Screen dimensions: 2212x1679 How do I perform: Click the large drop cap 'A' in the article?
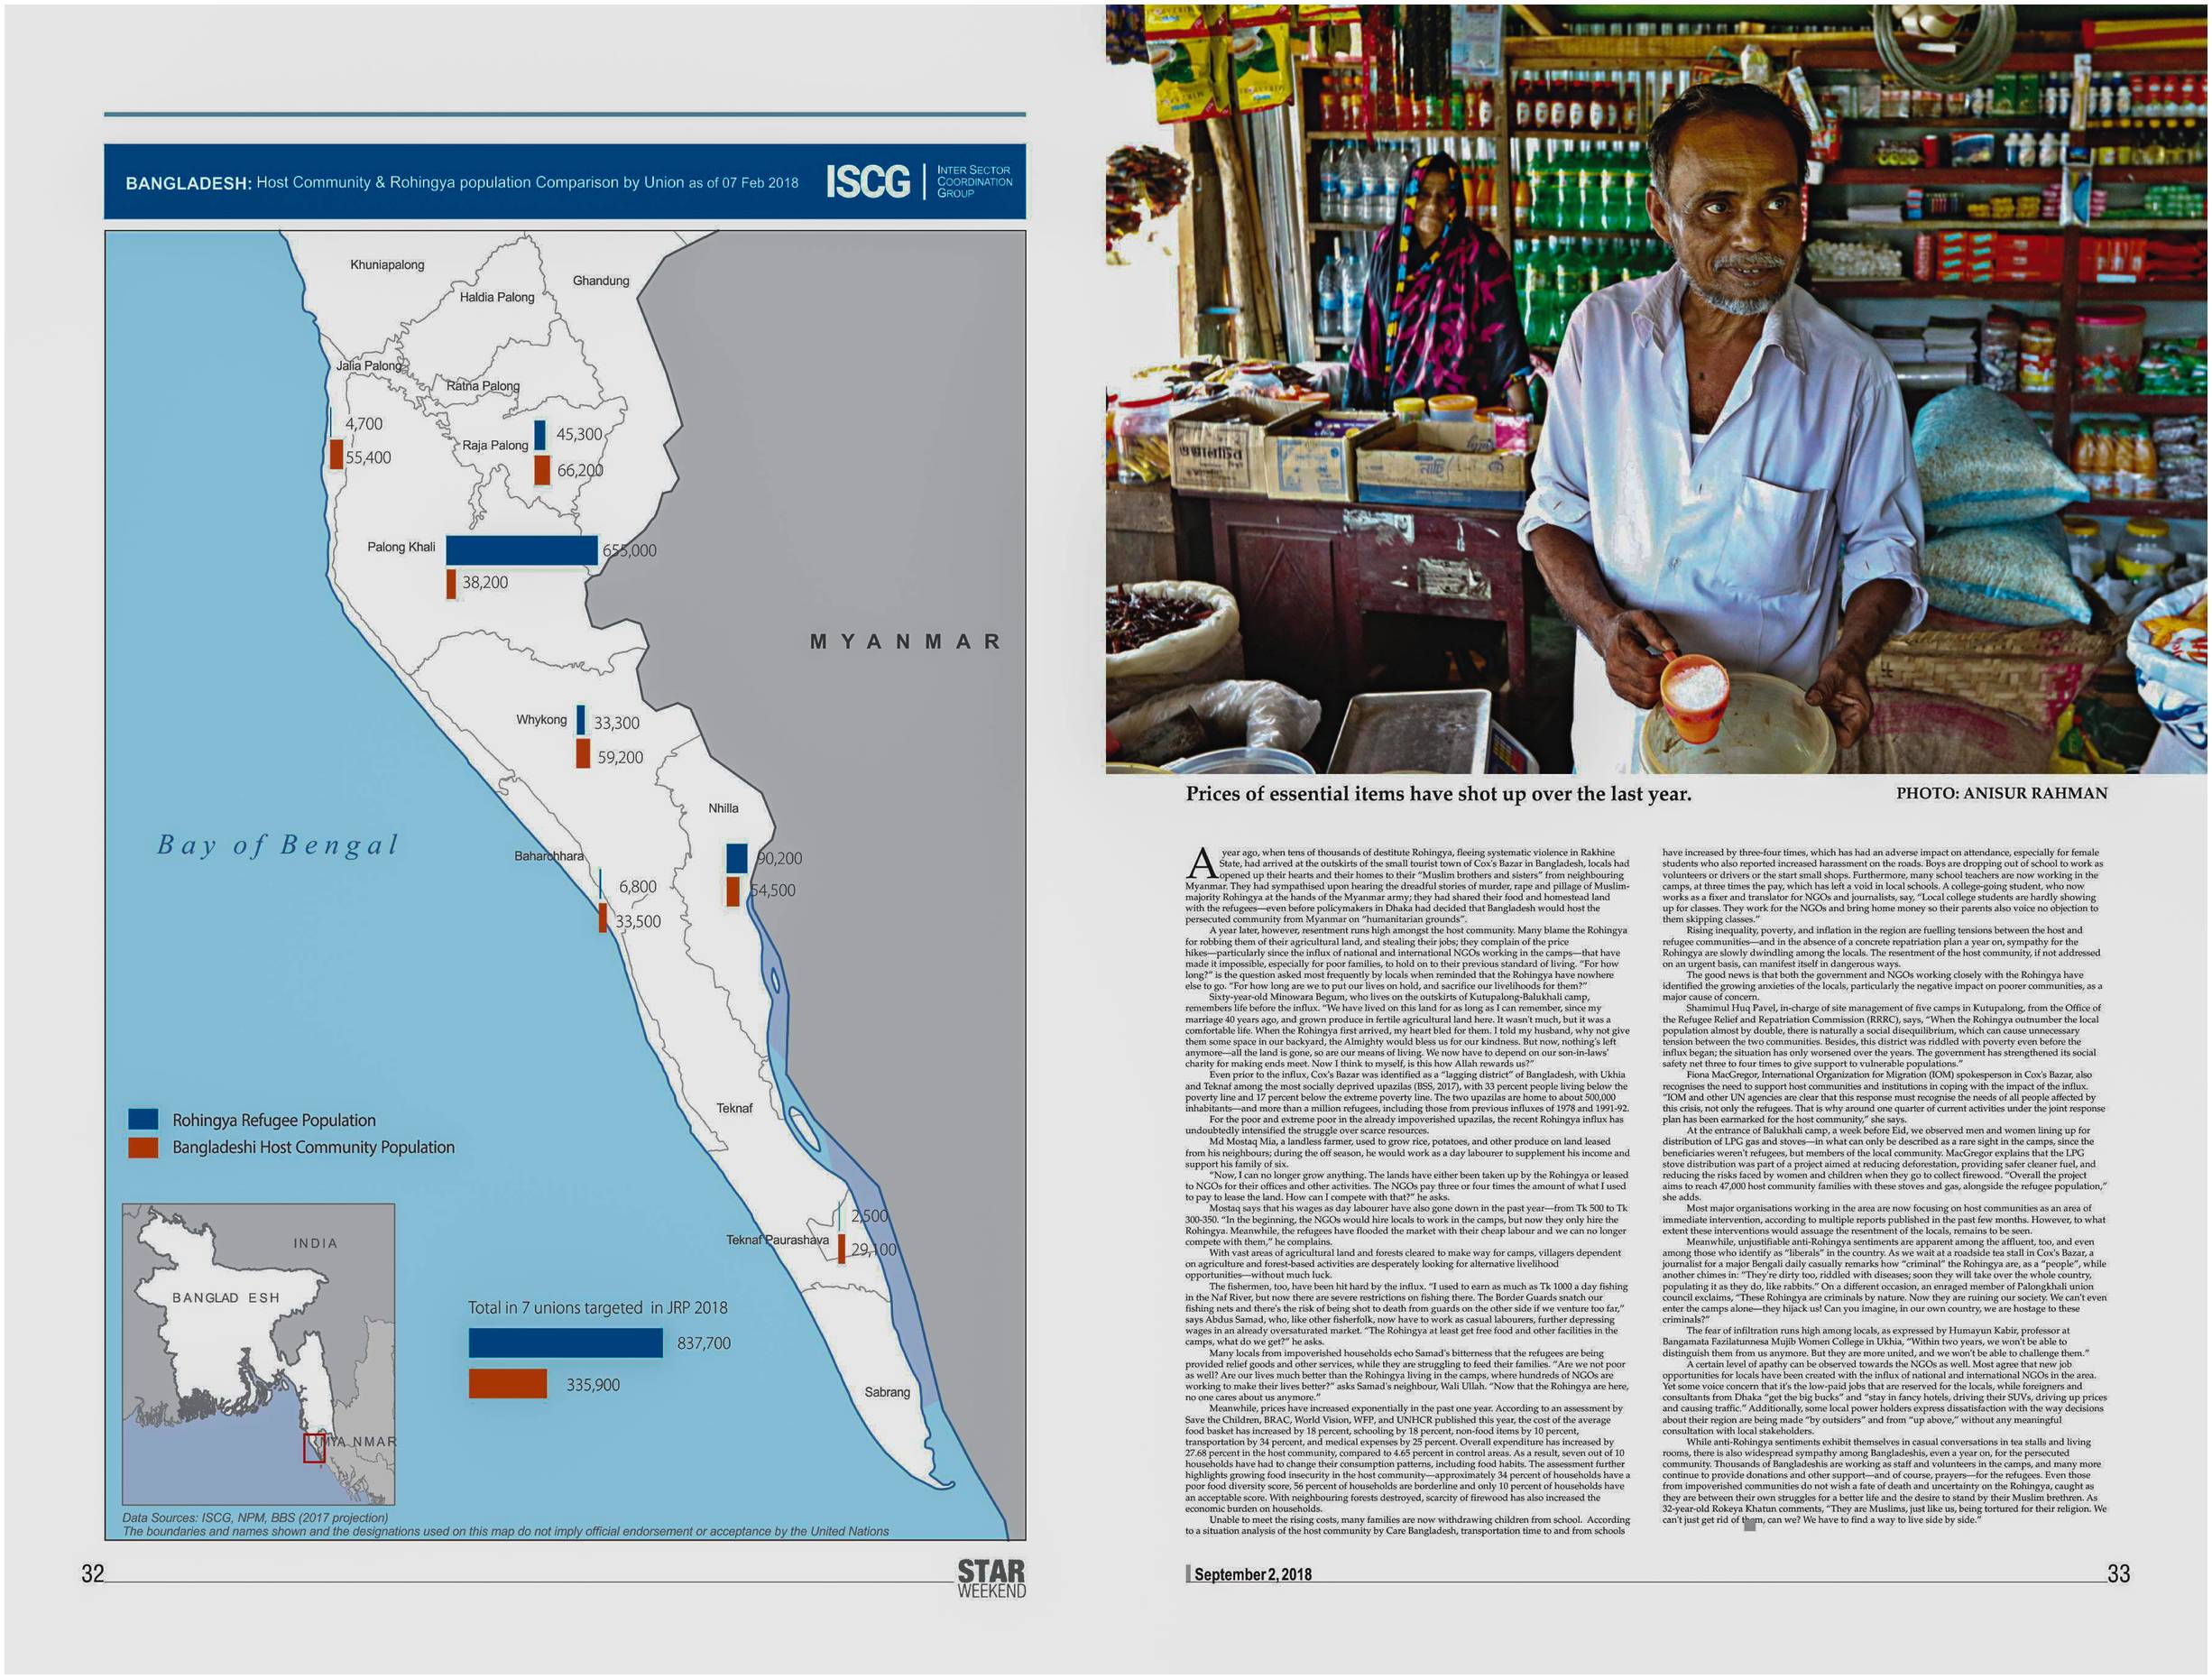(1201, 862)
